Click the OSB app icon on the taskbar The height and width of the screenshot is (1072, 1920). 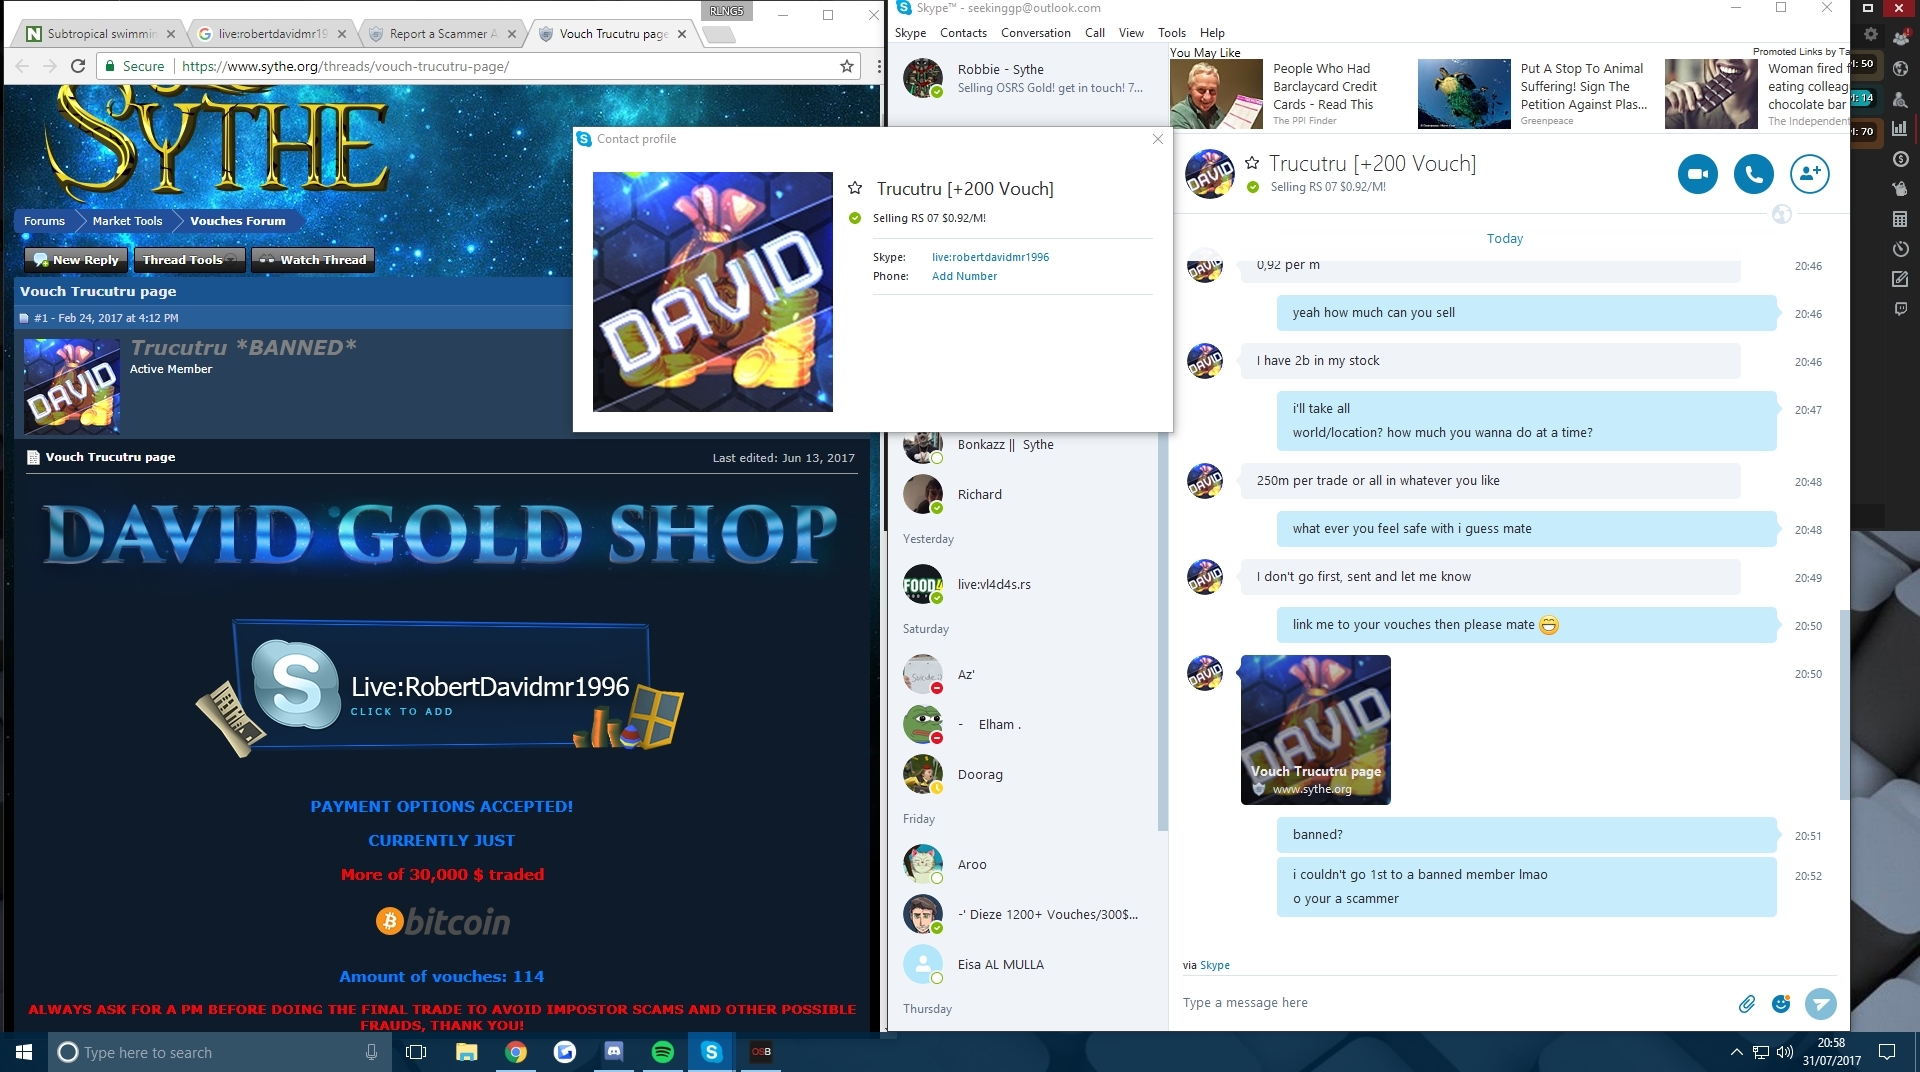point(760,1052)
